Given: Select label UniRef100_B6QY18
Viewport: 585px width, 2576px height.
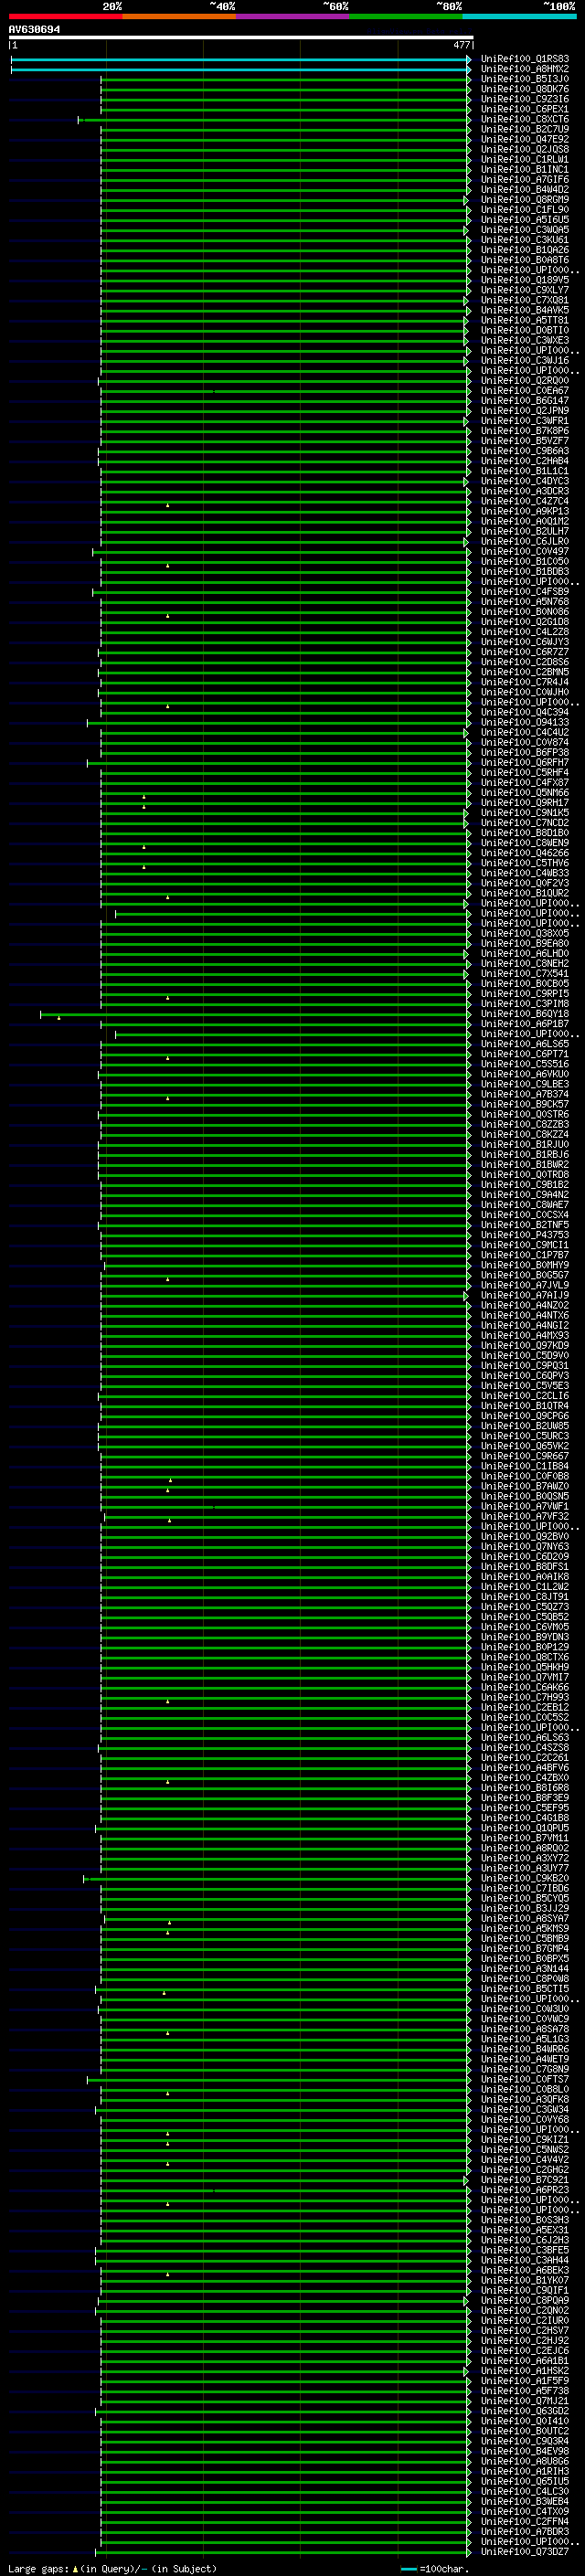Looking at the screenshot, I should [525, 1014].
